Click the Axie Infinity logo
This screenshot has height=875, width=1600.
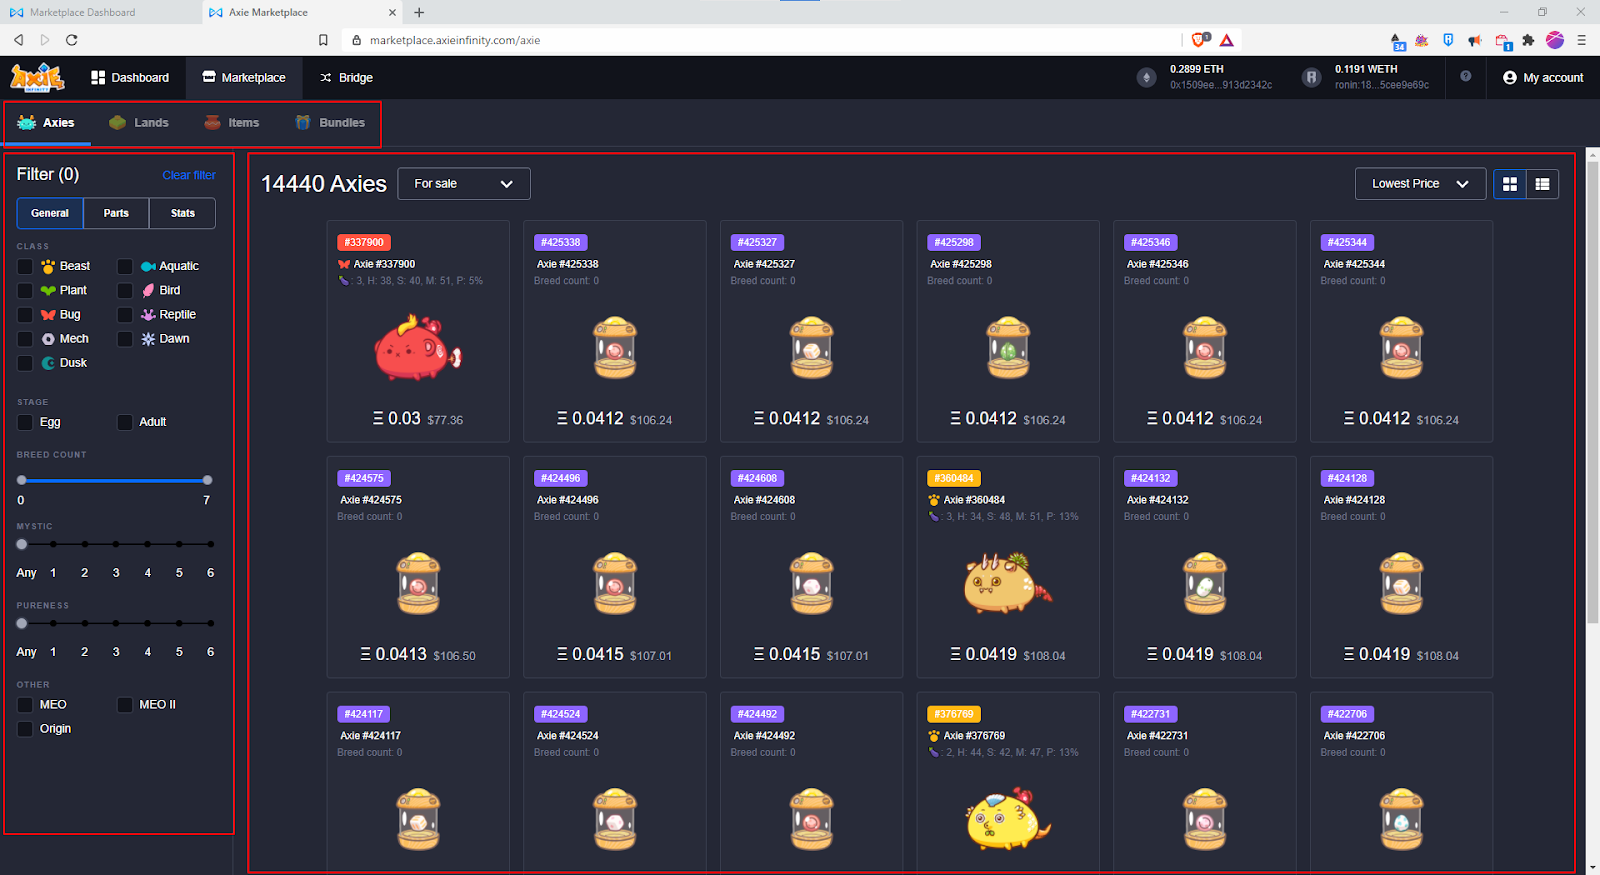point(38,77)
